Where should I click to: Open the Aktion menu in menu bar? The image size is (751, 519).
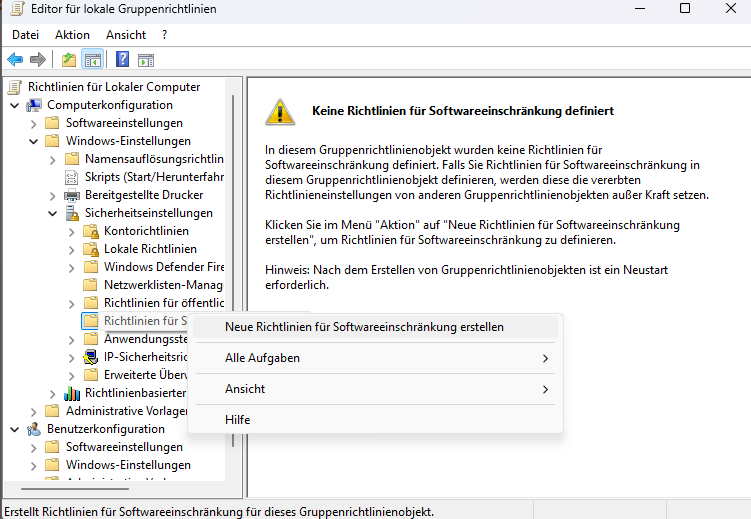coord(72,35)
